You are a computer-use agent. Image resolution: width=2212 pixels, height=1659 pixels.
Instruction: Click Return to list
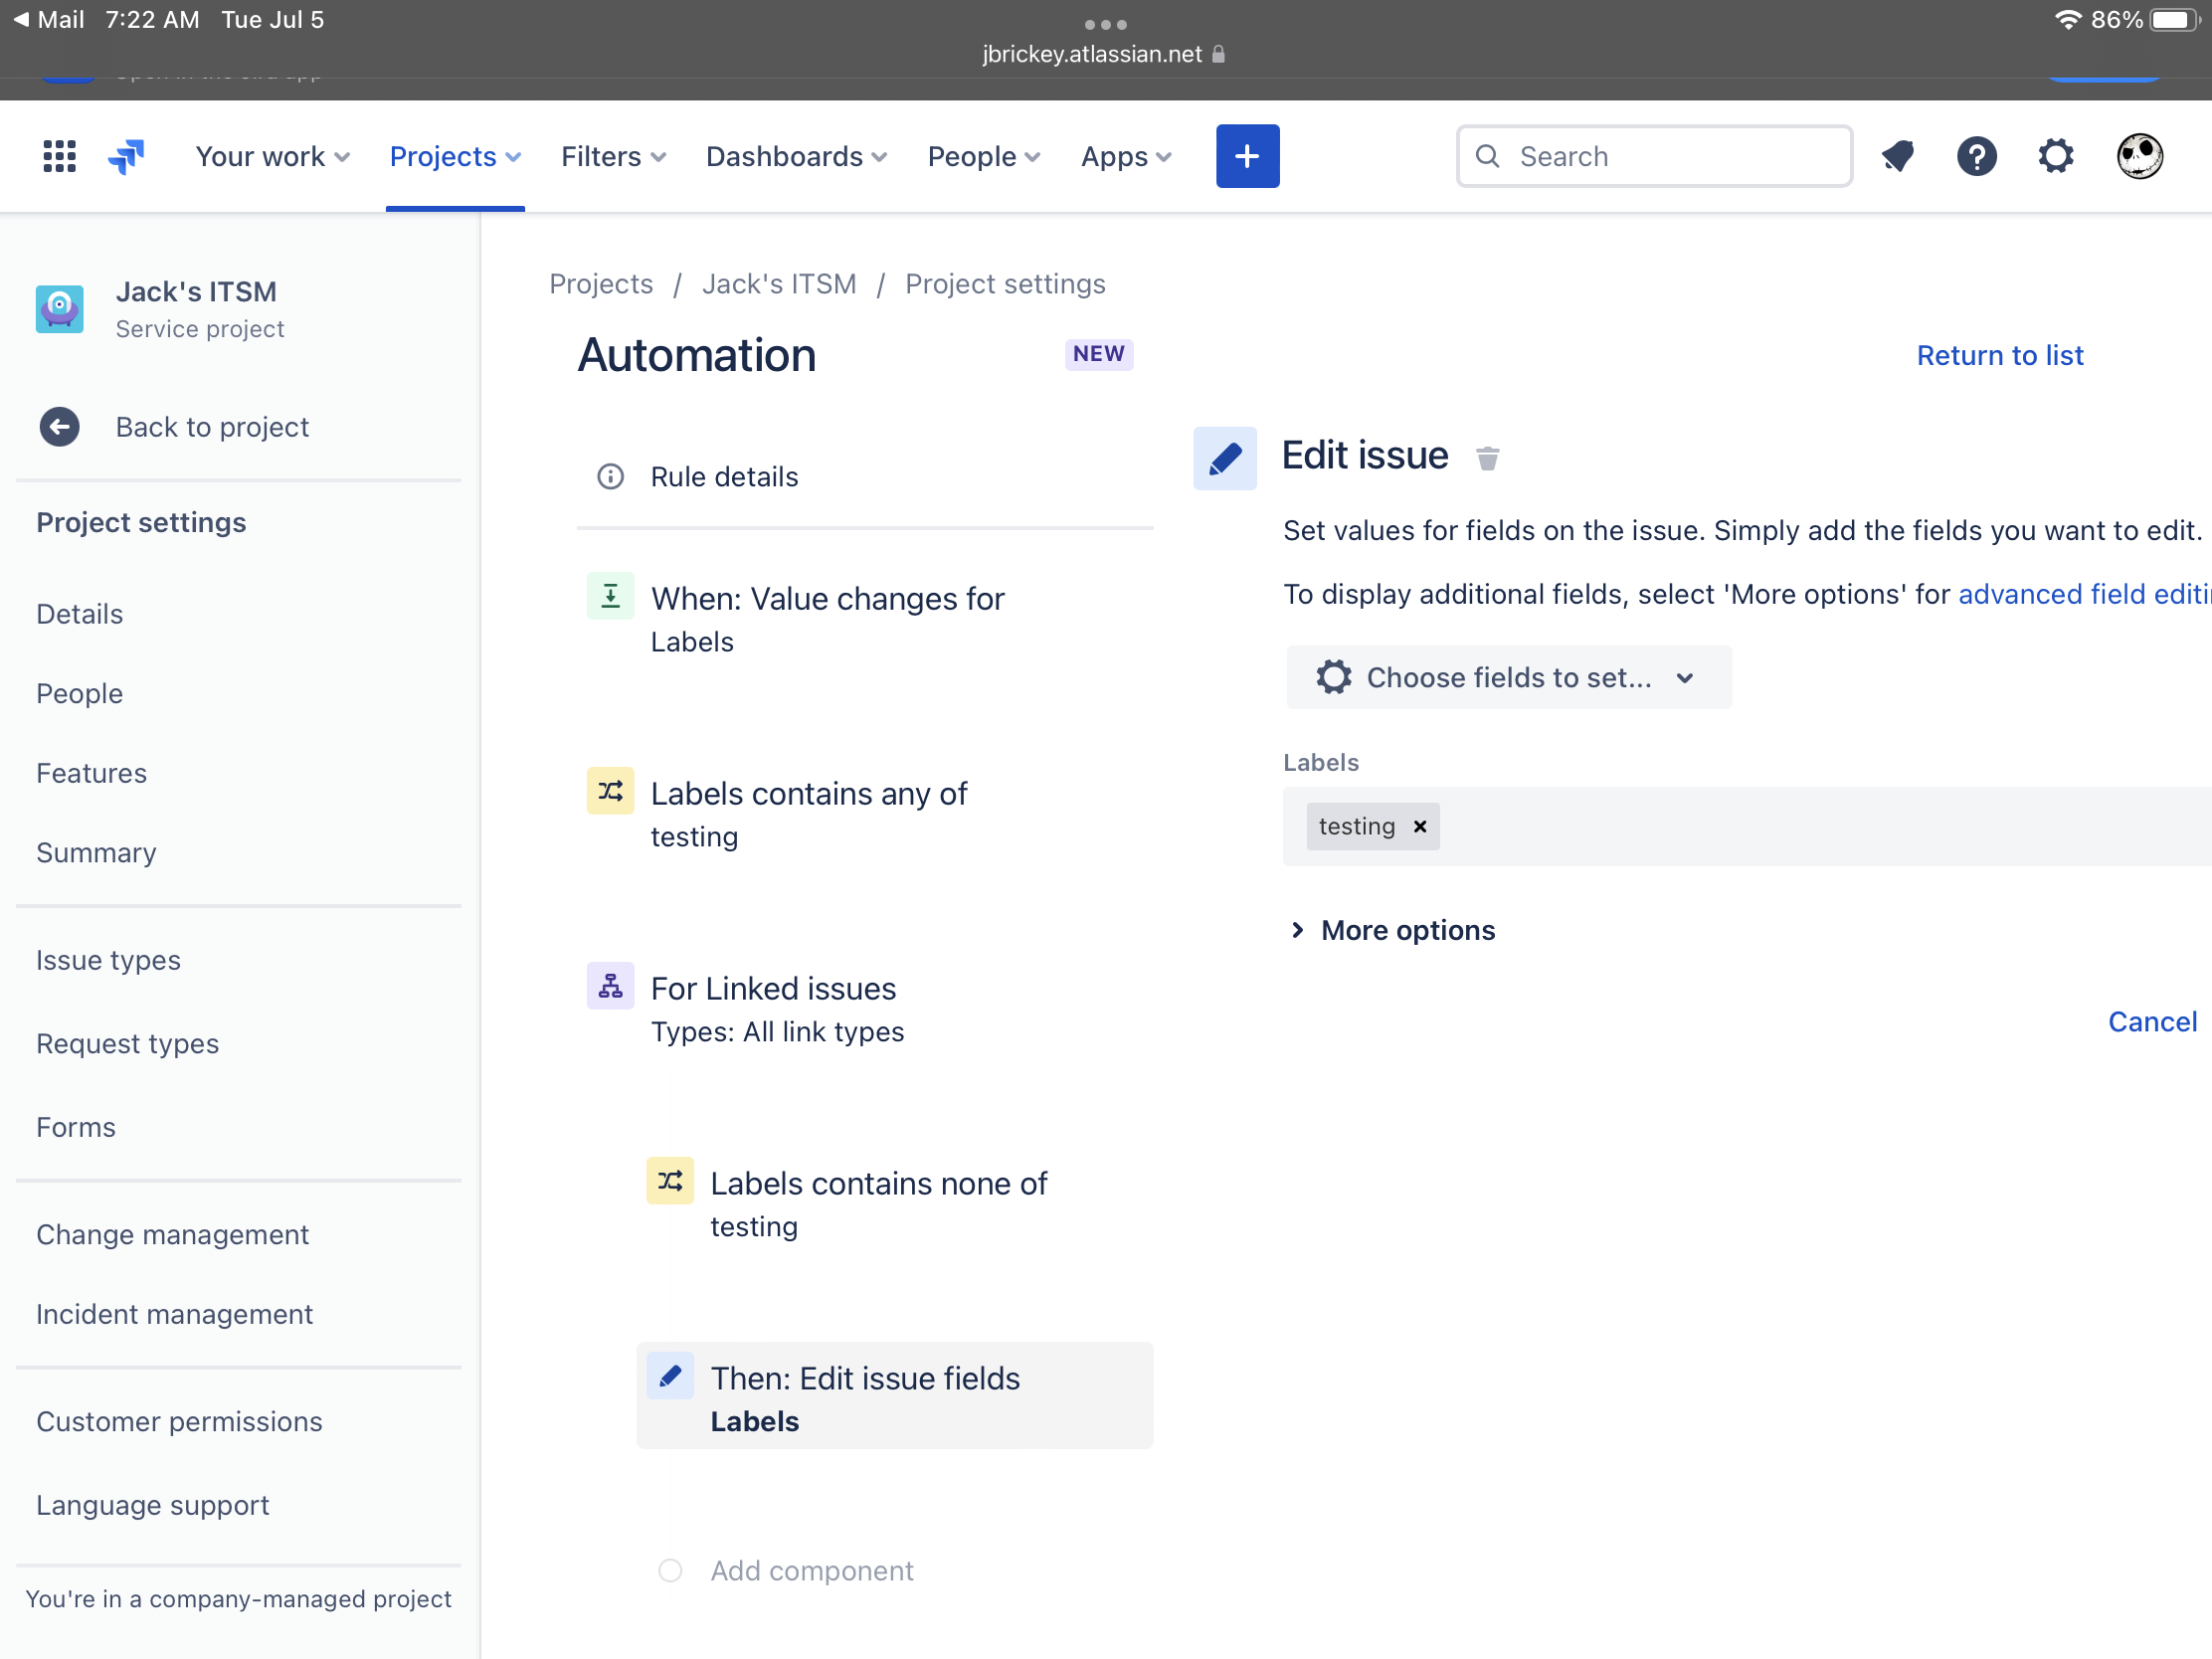[2000, 355]
